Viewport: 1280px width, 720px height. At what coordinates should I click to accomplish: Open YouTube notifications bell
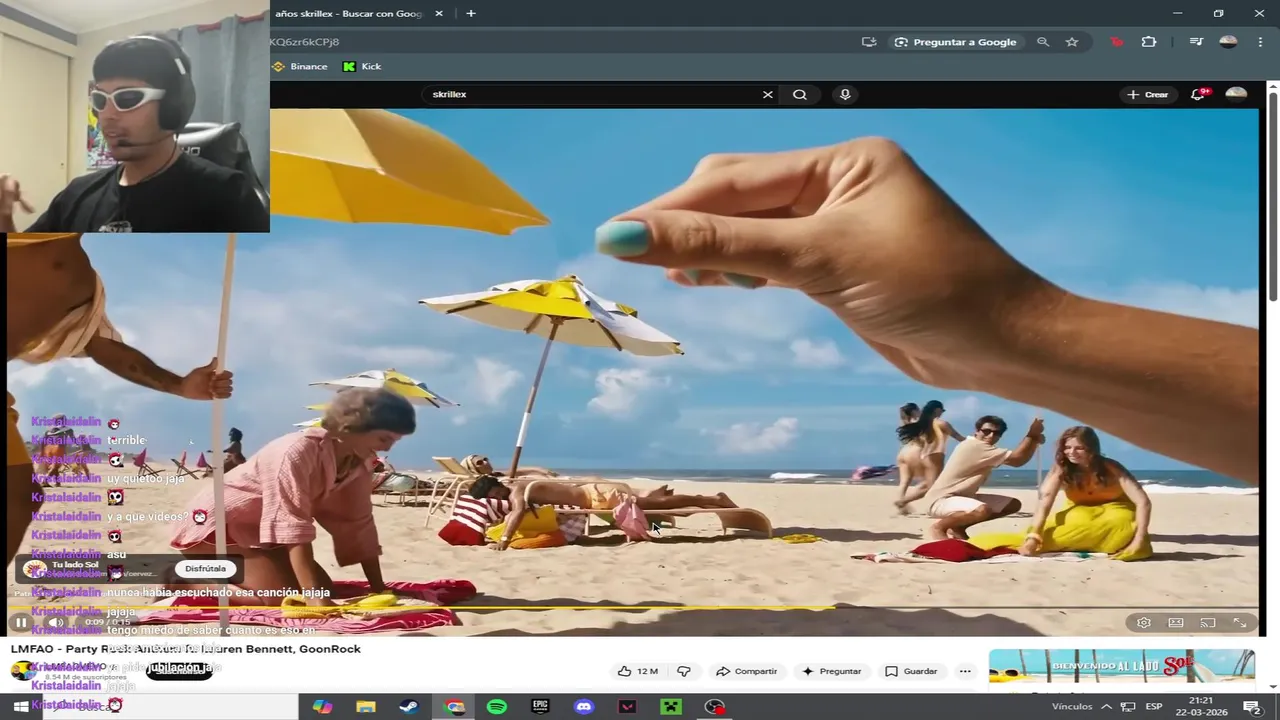pos(1198,94)
